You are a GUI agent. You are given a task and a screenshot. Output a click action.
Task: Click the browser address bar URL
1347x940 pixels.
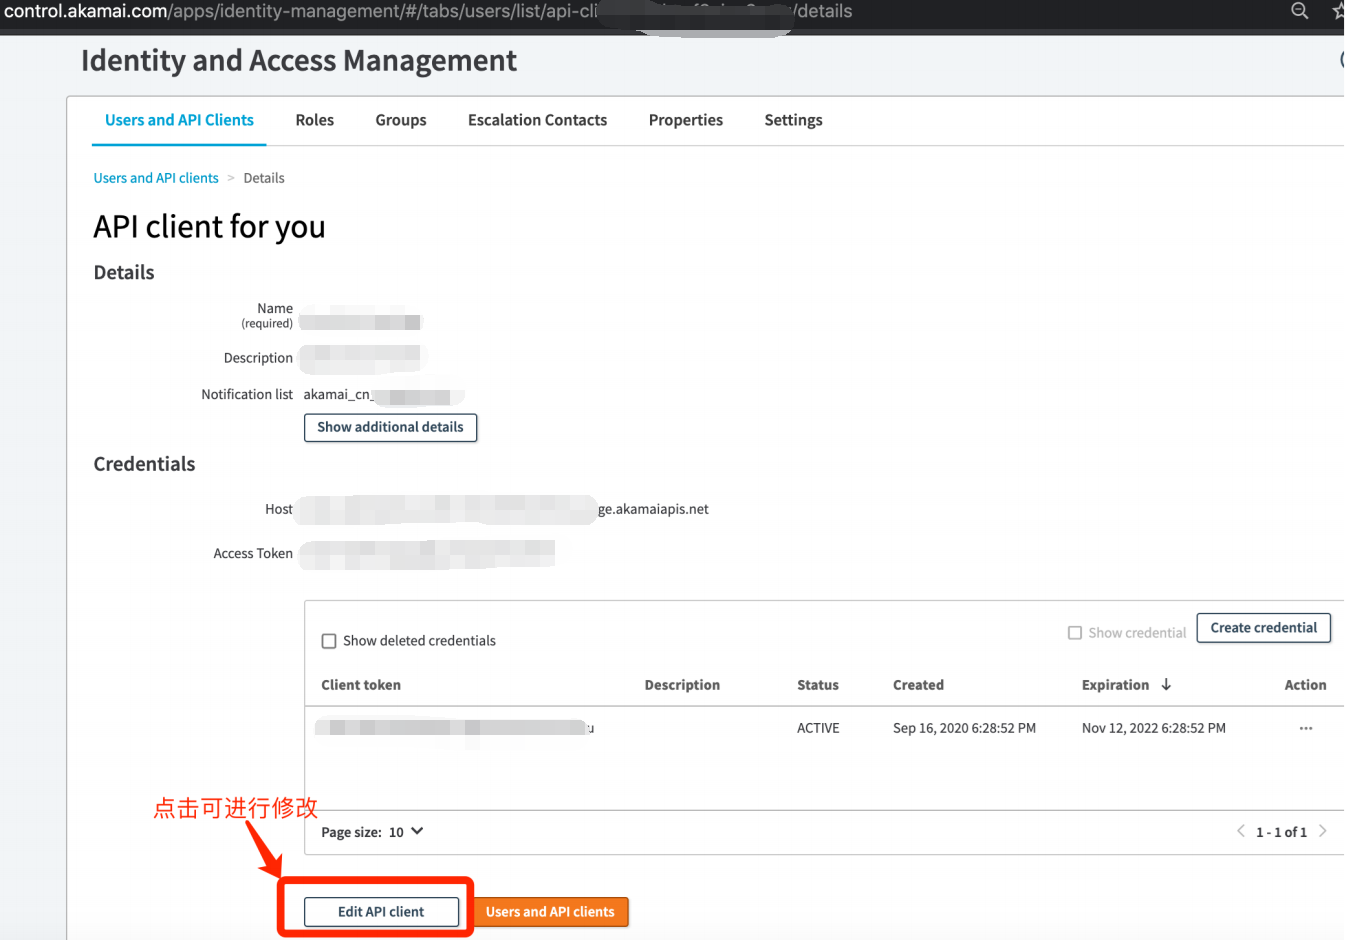coord(428,11)
